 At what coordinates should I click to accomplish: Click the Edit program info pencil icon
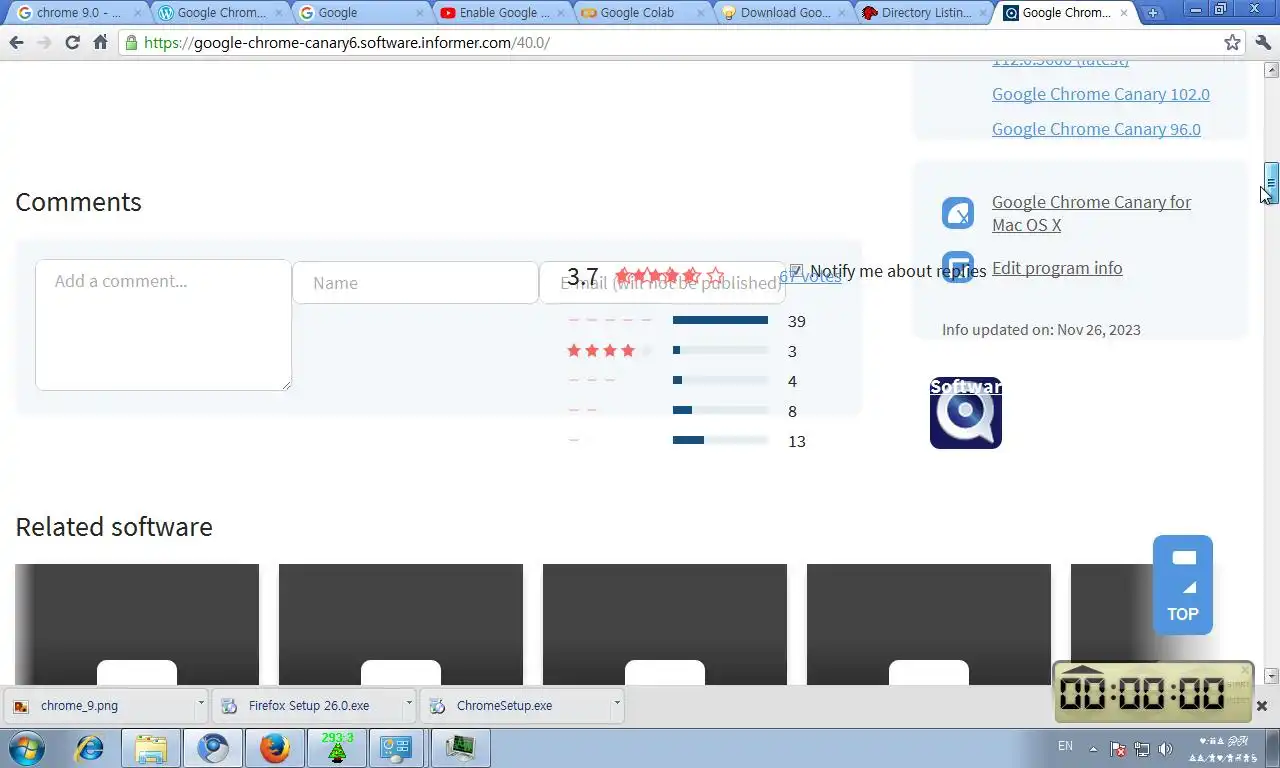958,267
